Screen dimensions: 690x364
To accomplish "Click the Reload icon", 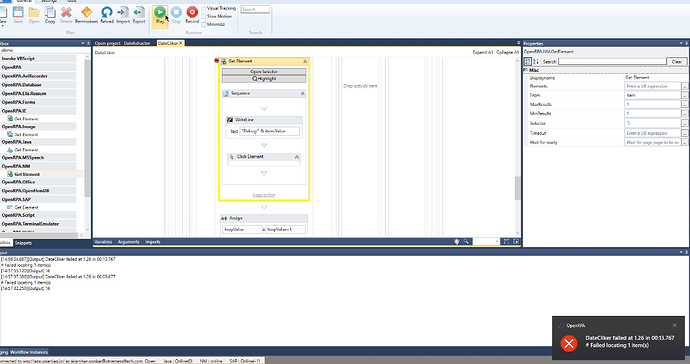I will (106, 13).
